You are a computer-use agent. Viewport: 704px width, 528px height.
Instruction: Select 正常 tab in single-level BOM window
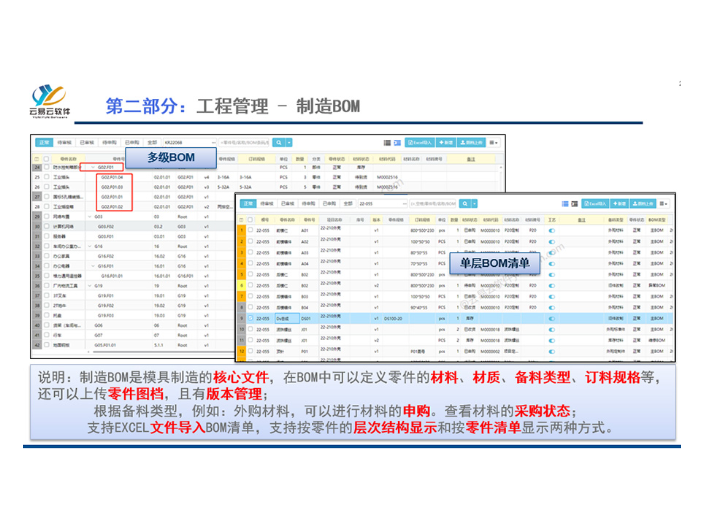click(x=248, y=204)
